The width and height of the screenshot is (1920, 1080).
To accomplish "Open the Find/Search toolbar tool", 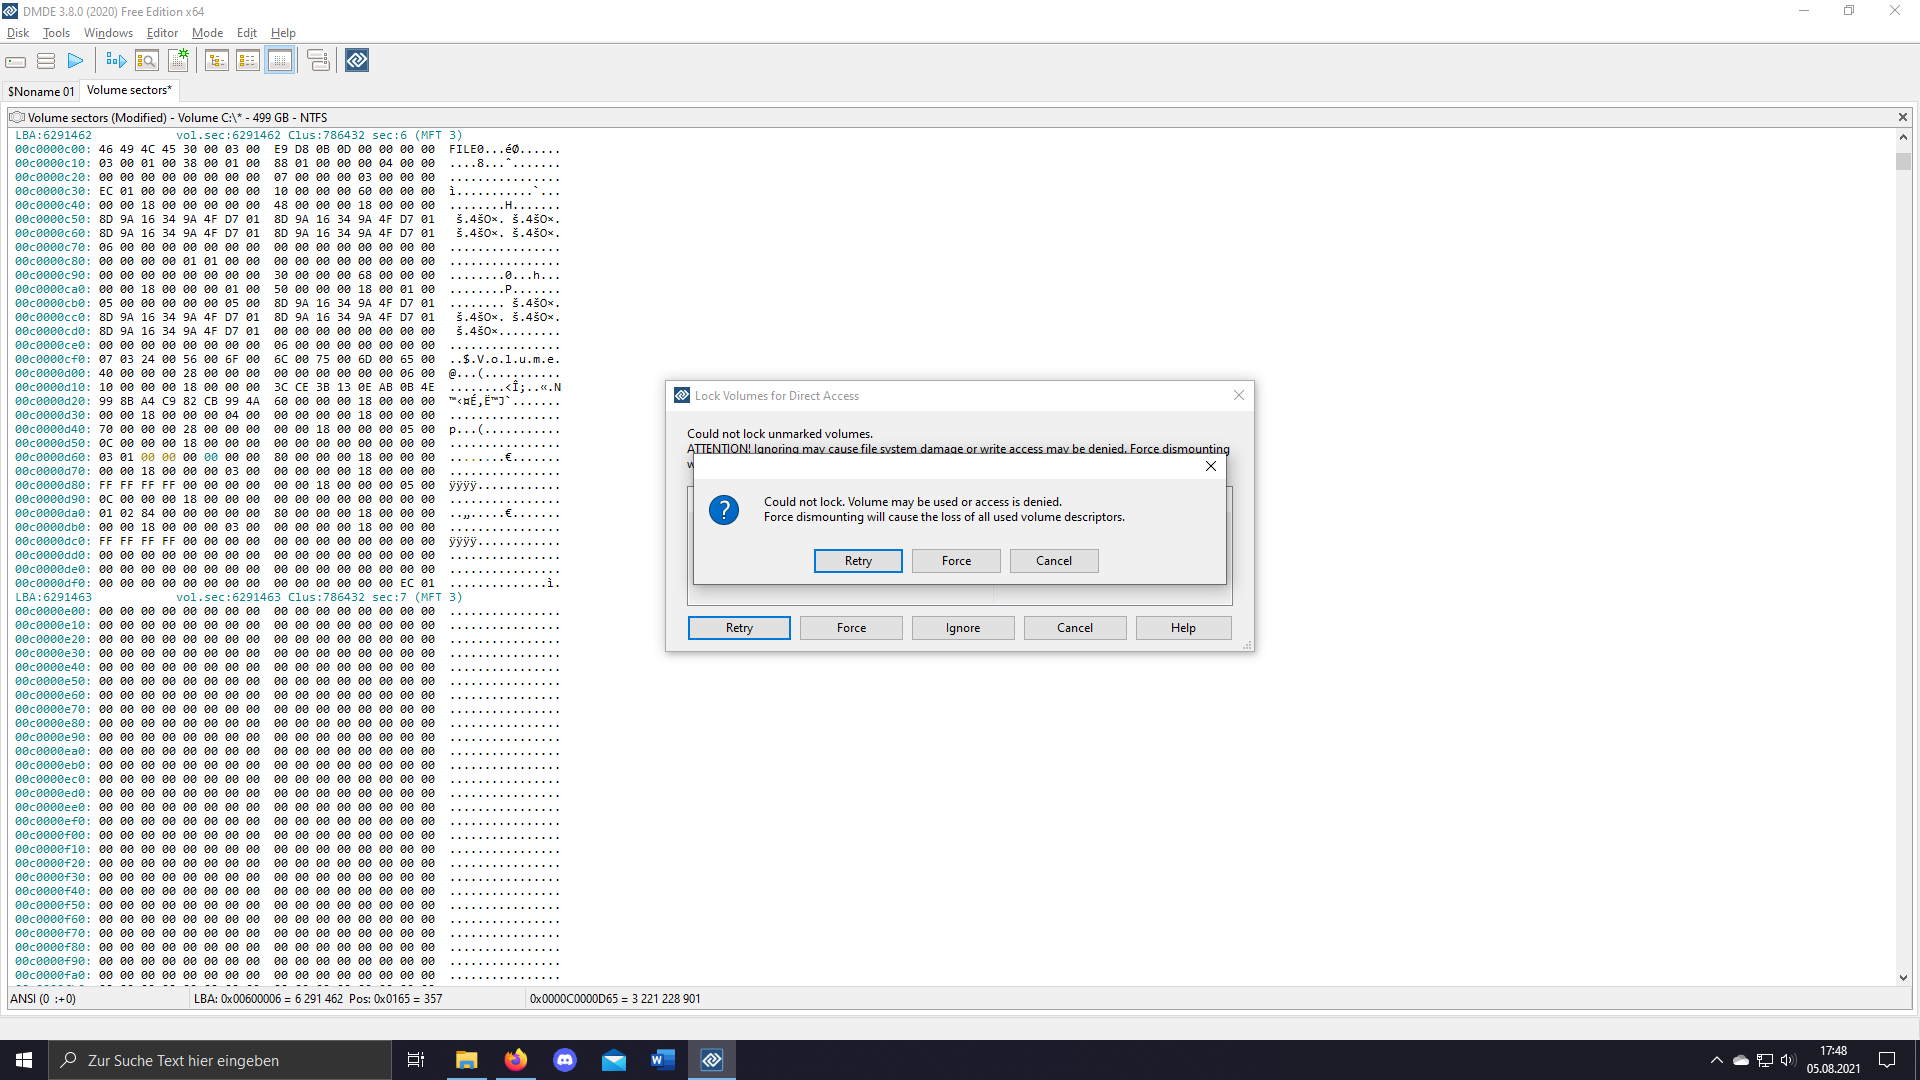I will tap(147, 60).
